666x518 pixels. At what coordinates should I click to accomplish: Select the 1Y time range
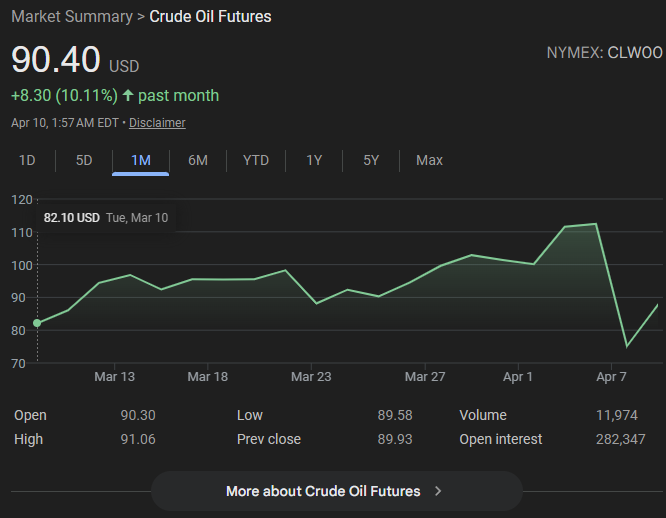click(314, 160)
